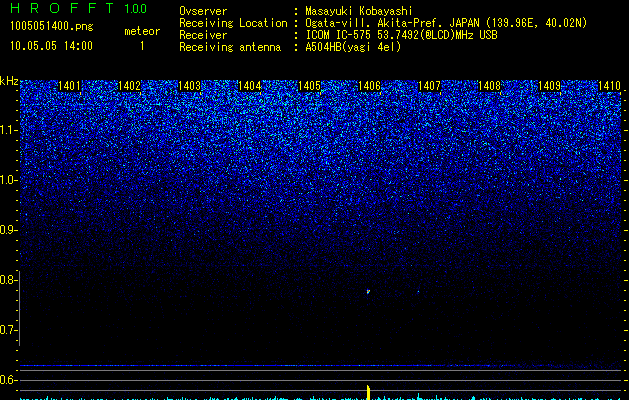Click the 1403 time marker

189,86
